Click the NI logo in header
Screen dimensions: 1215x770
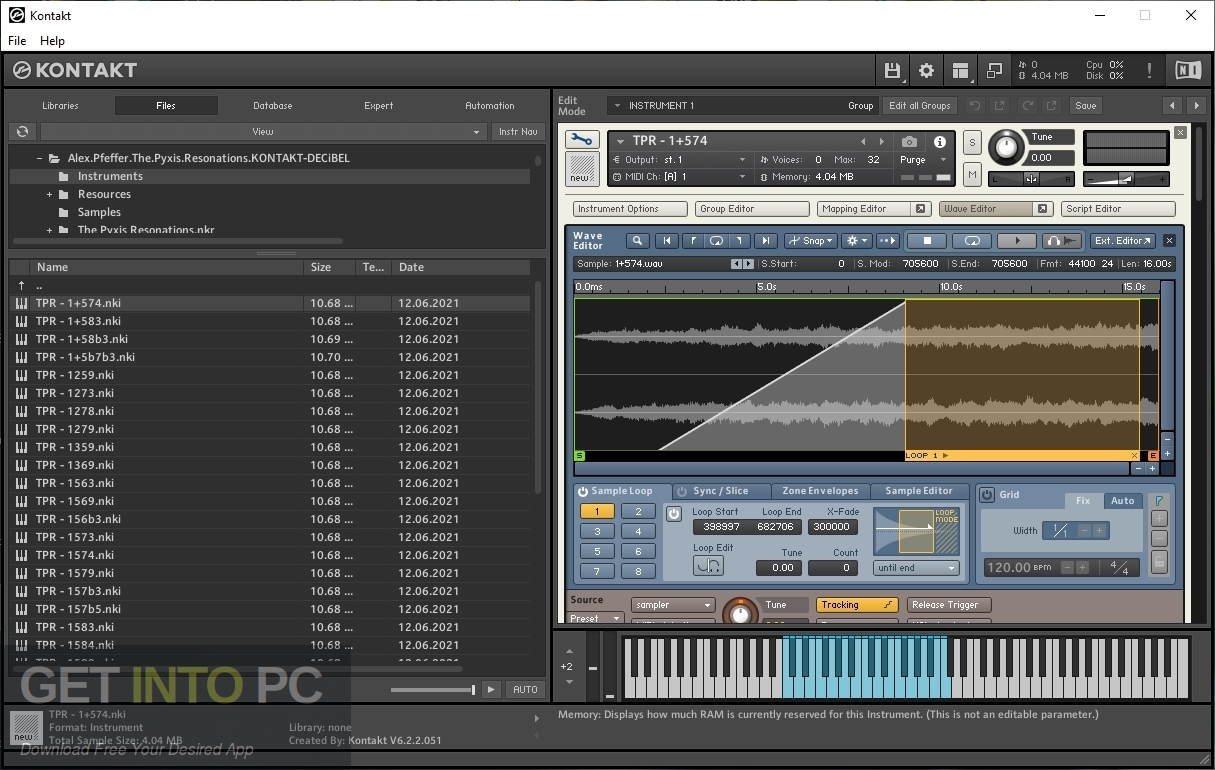[x=1187, y=70]
